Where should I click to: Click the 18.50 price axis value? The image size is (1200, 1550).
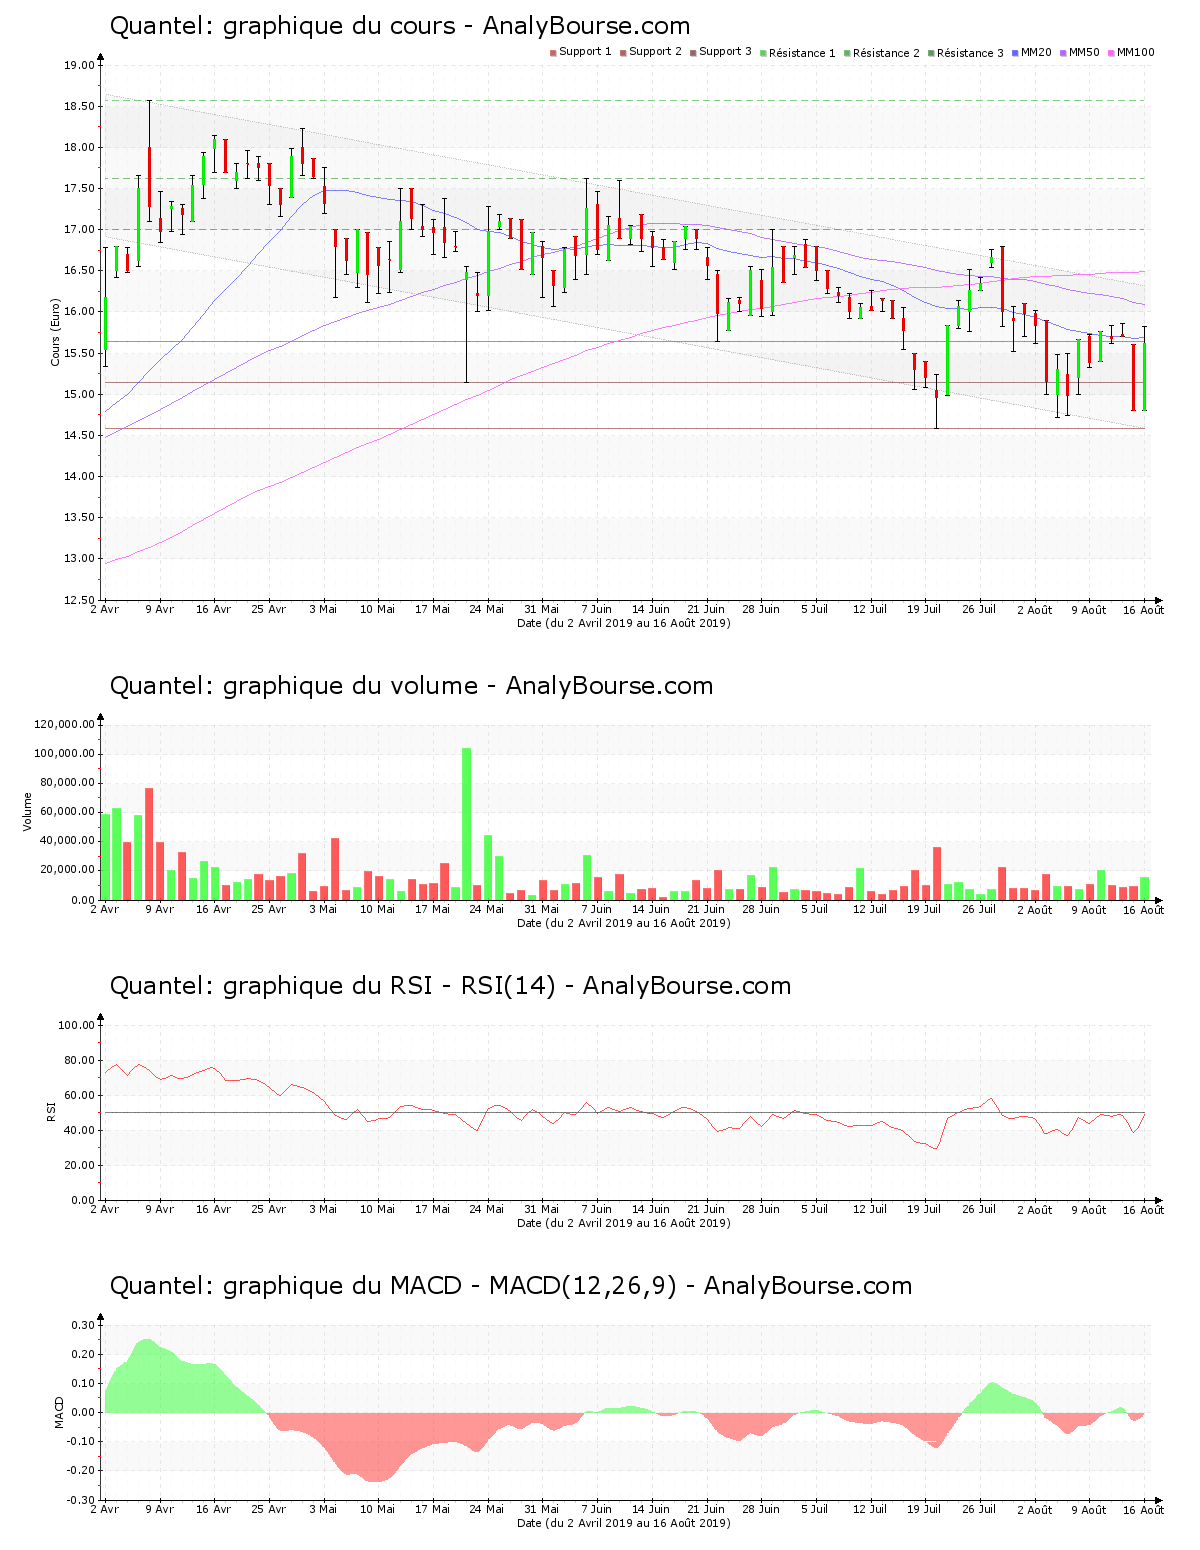79,106
